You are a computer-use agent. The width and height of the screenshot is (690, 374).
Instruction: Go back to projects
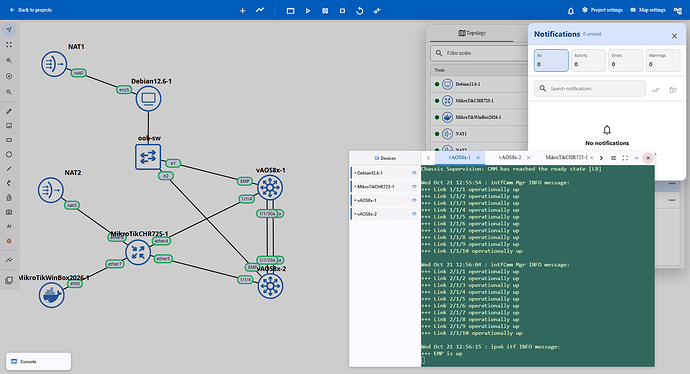pos(31,10)
